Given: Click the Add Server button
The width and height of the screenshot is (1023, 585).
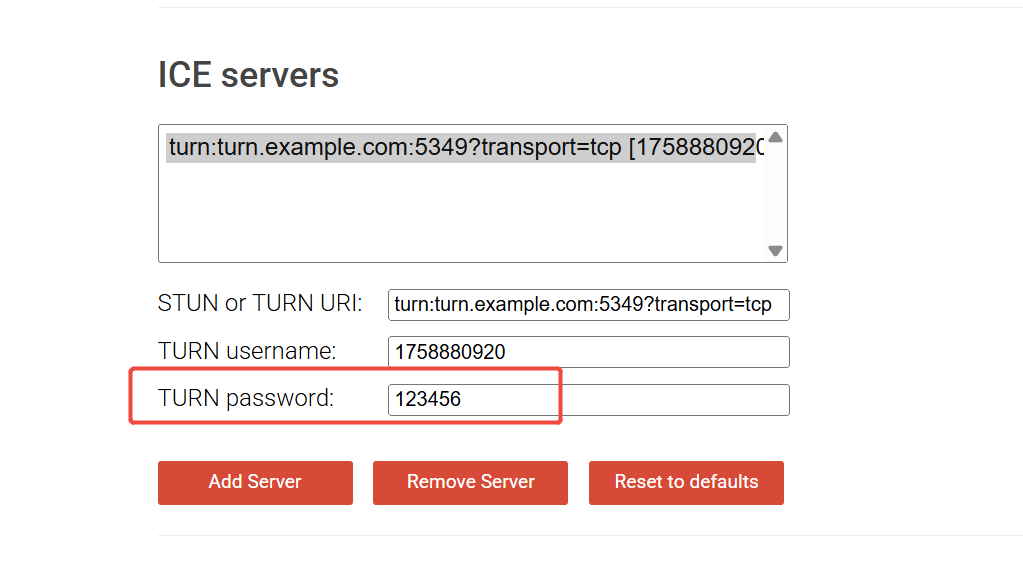Looking at the screenshot, I should tap(255, 482).
